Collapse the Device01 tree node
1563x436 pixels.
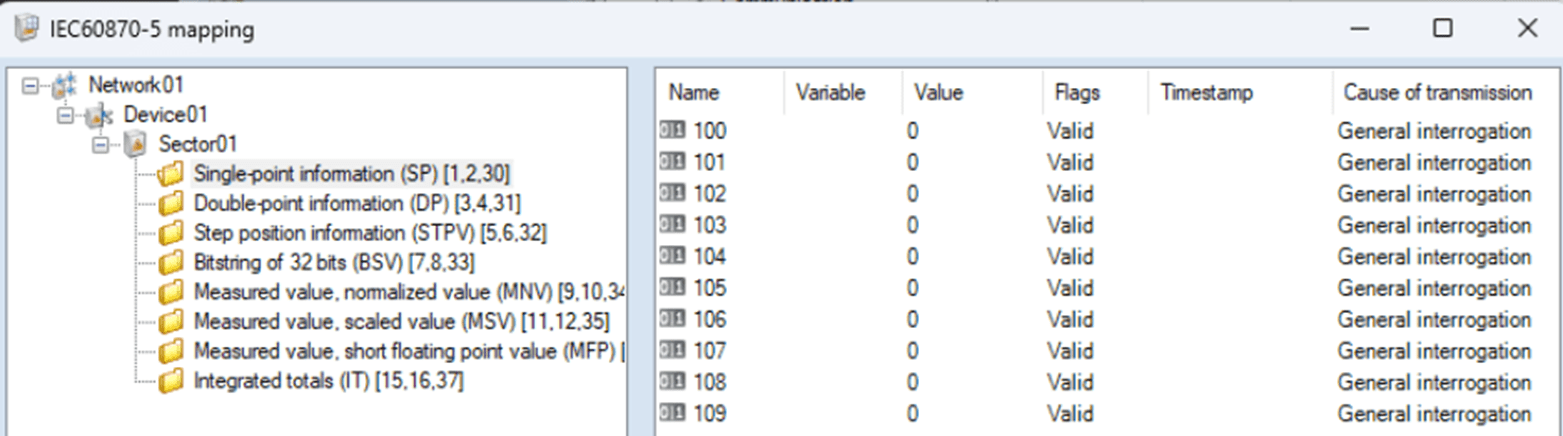(x=66, y=116)
